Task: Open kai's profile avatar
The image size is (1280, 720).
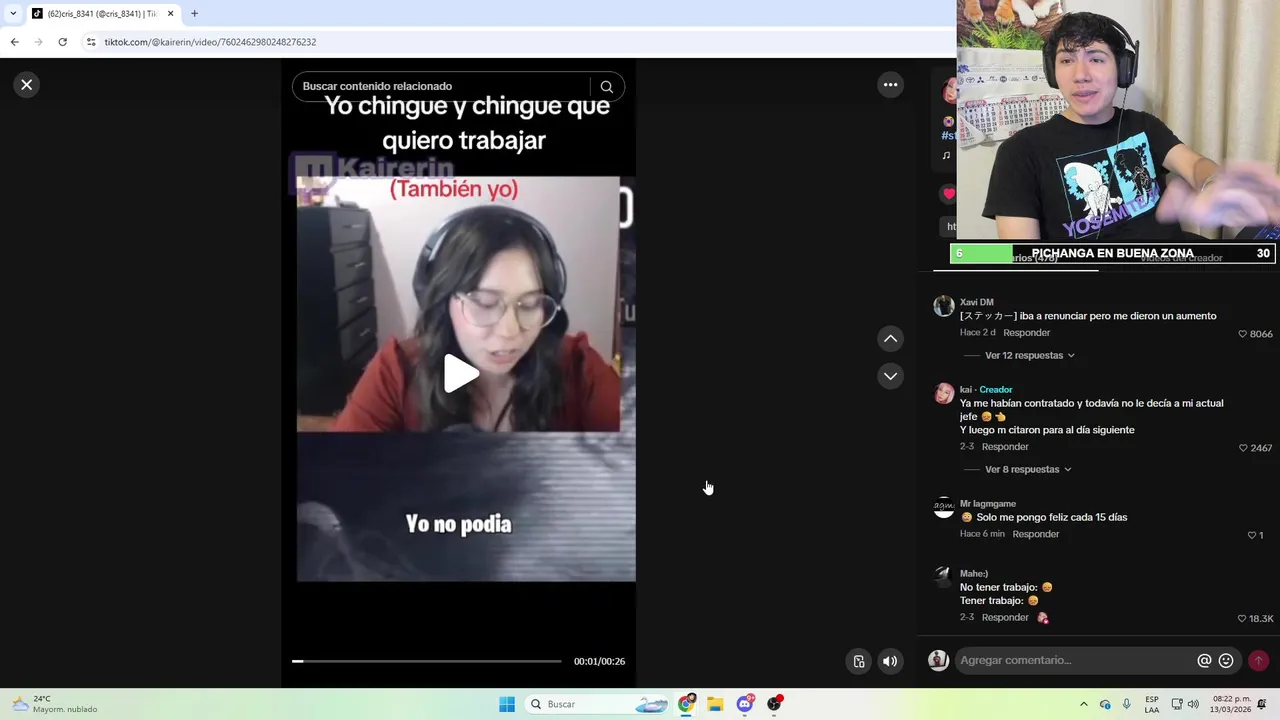Action: tap(944, 393)
